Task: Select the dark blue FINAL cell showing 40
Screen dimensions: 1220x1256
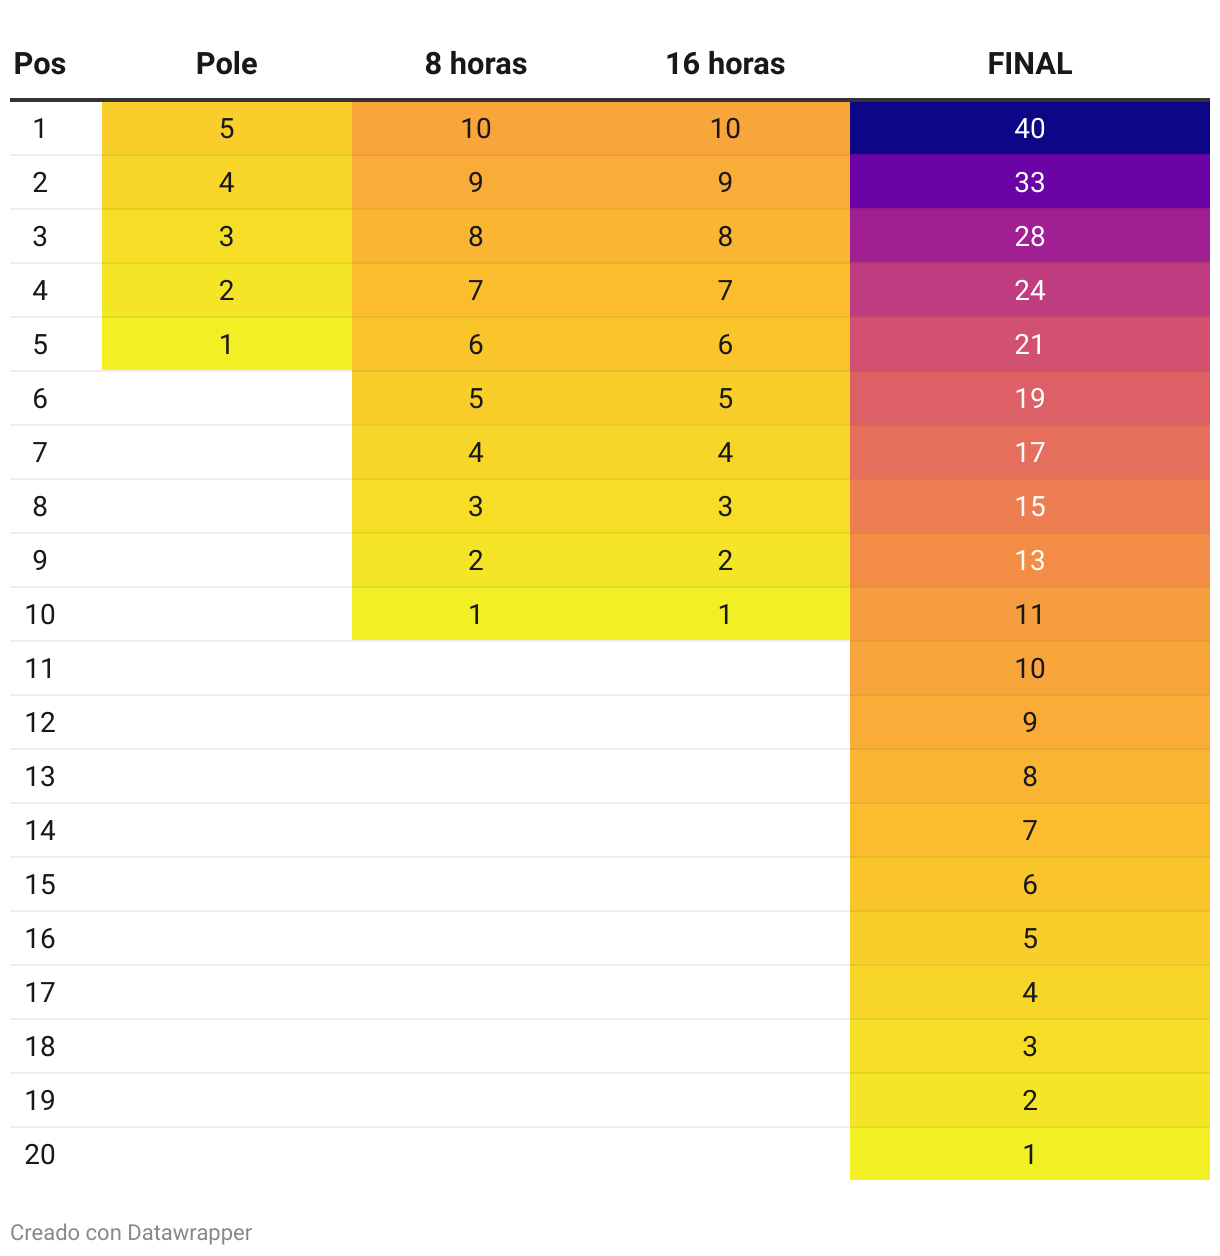Action: pos(1029,128)
